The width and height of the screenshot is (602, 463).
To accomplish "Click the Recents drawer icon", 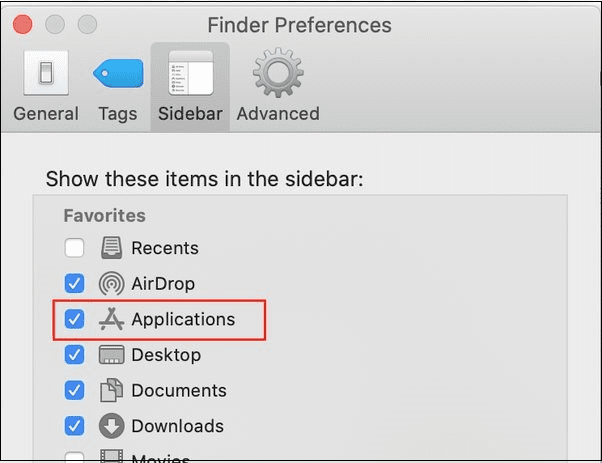I will click(112, 248).
